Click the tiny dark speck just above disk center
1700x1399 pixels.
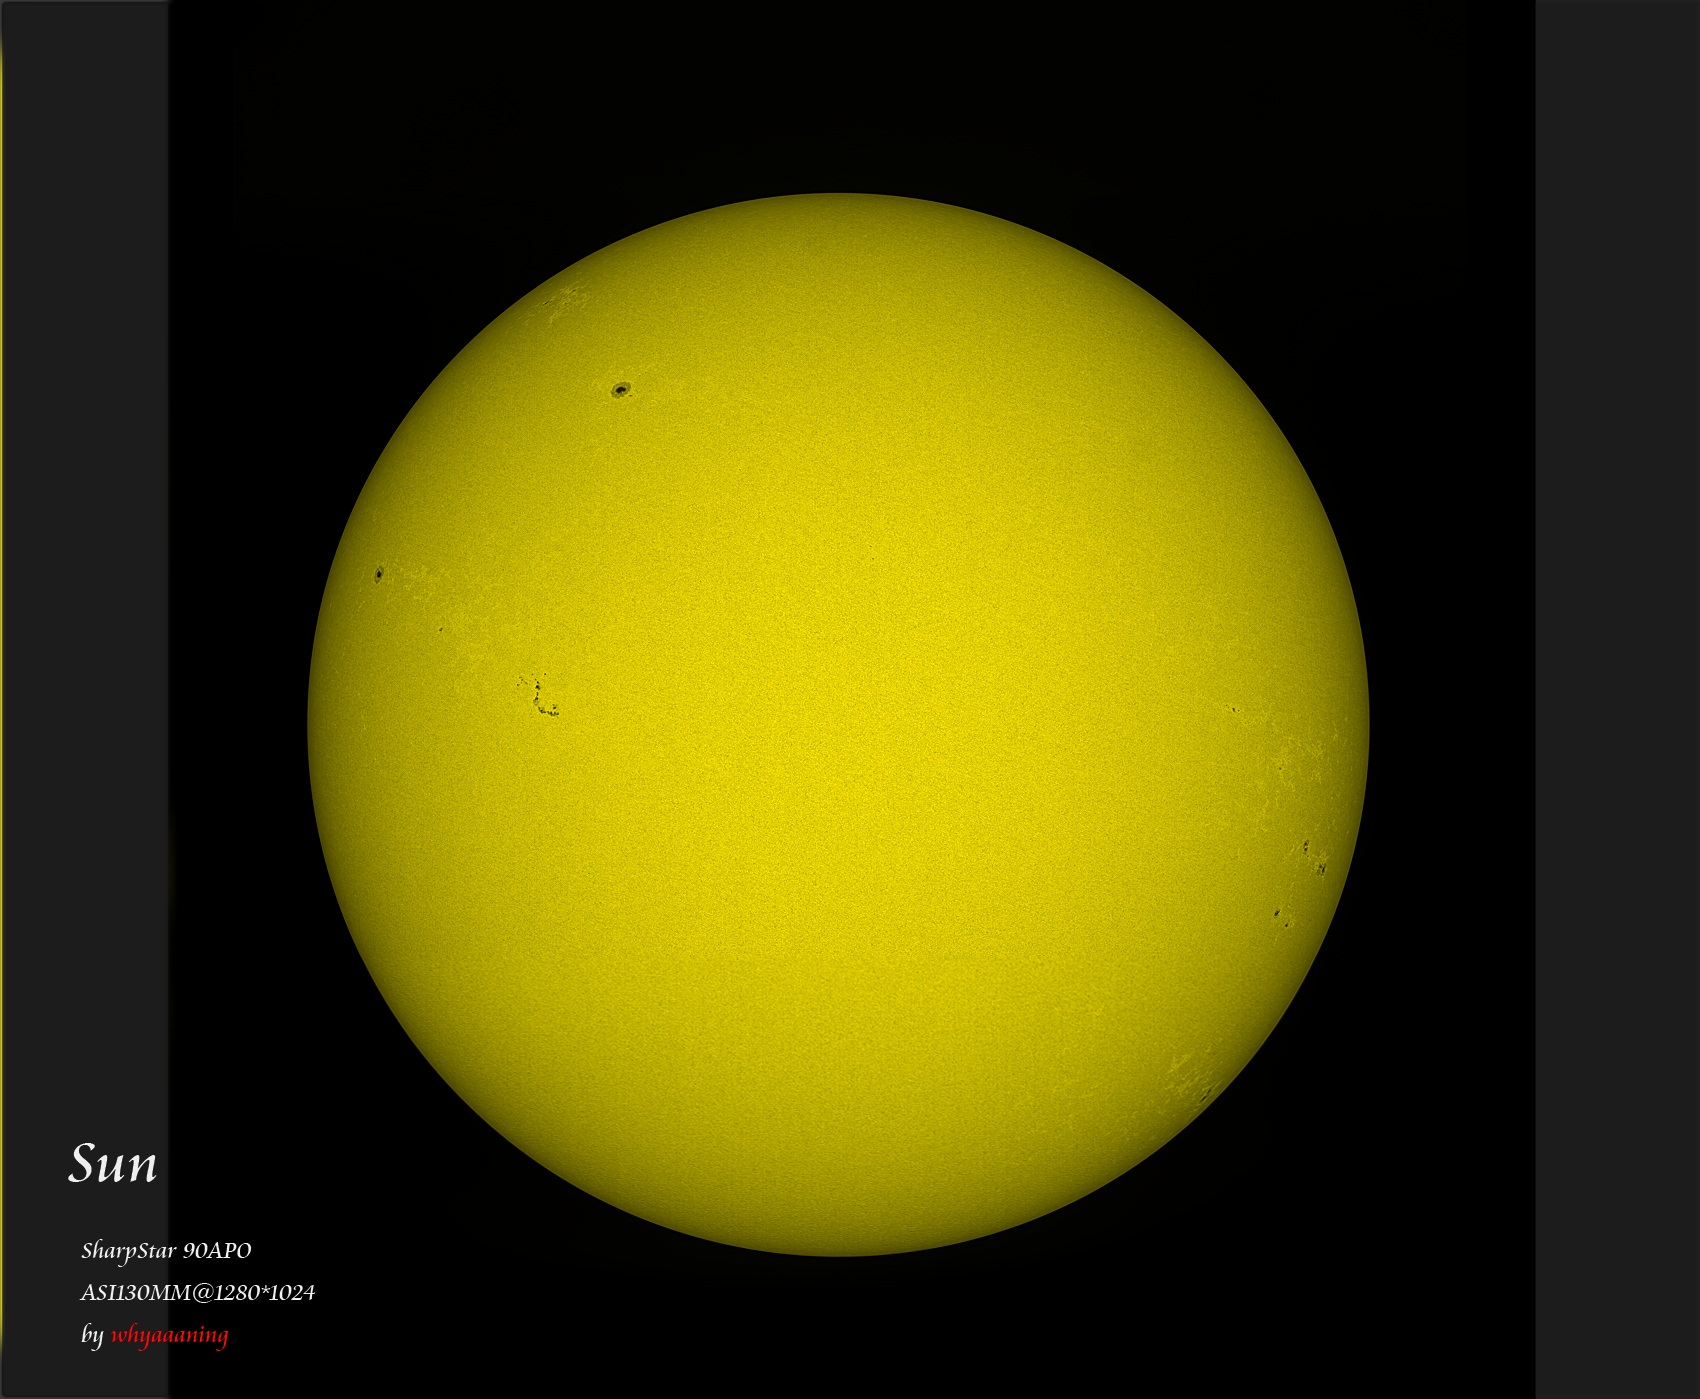[x=872, y=559]
